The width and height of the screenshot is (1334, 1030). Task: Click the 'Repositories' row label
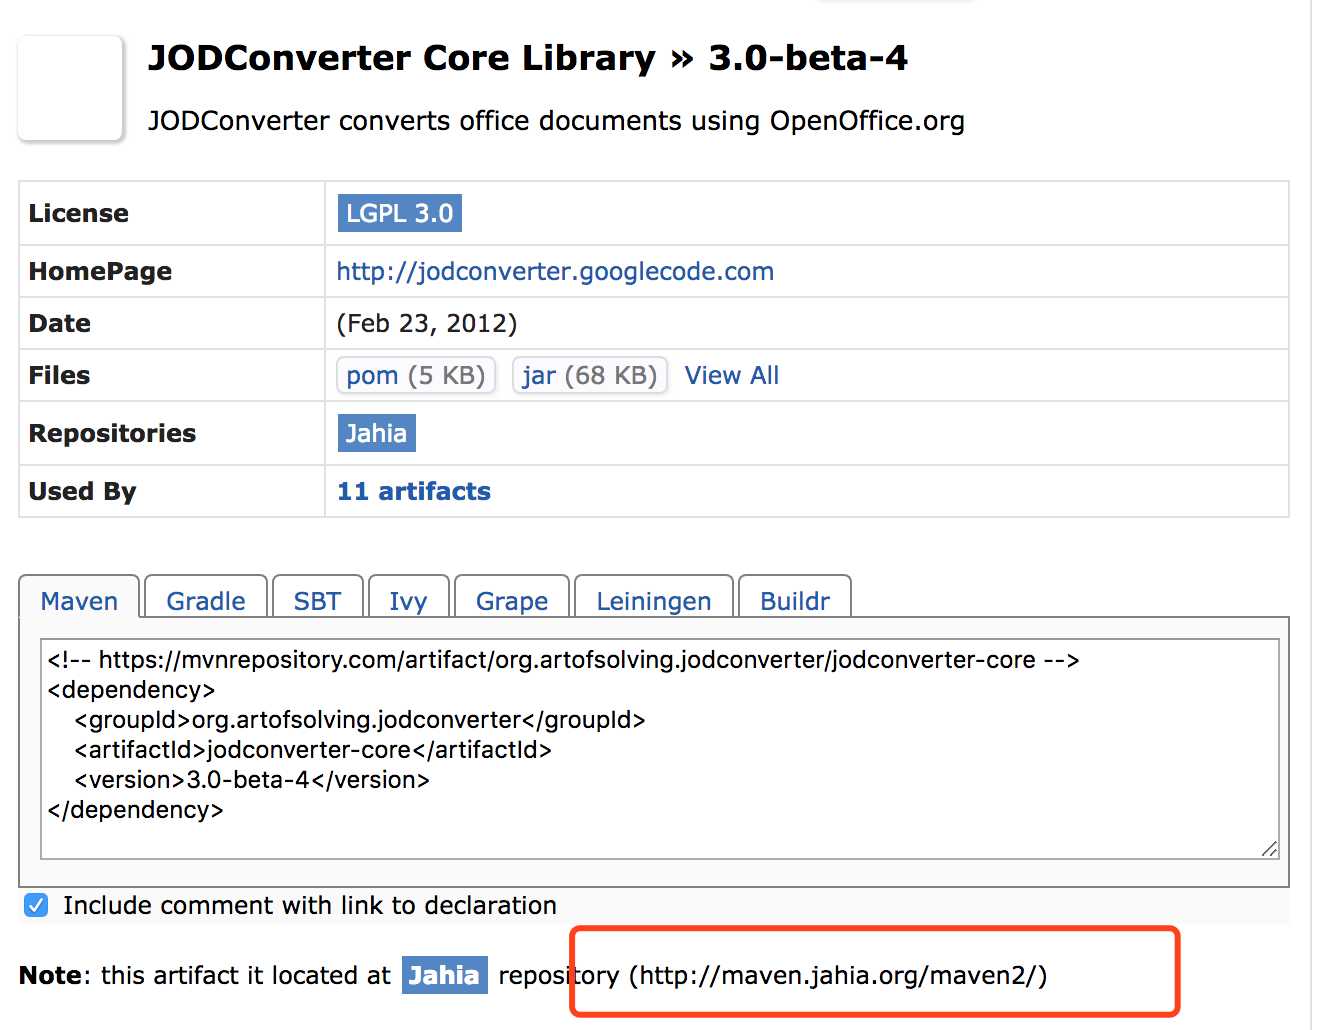coord(112,433)
